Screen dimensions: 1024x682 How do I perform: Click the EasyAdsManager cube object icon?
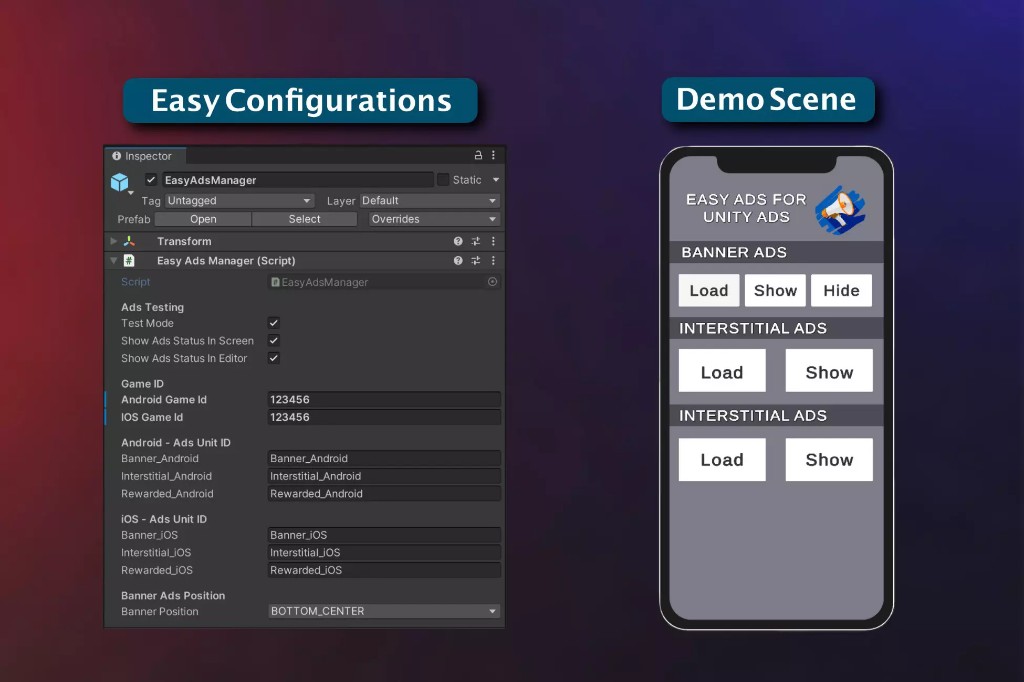(120, 182)
